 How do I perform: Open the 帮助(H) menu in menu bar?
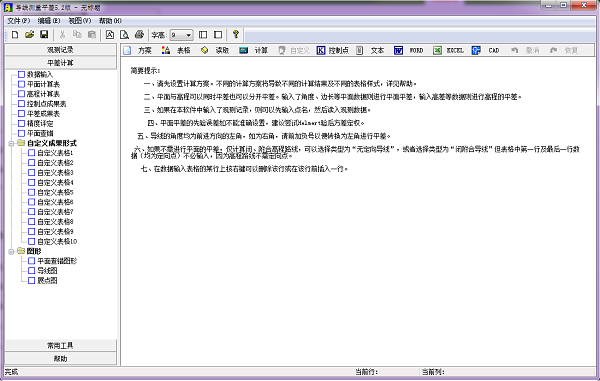click(x=110, y=21)
